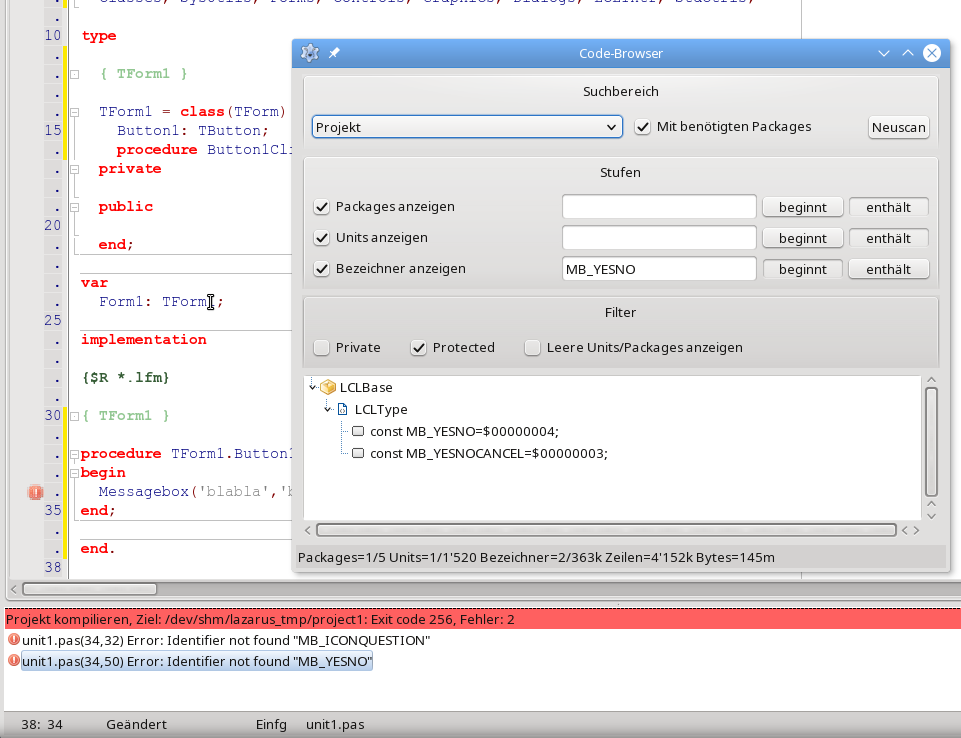Click the MB_ICONQUESTION error icon in messages
Image resolution: width=961 pixels, height=738 pixels.
coord(13,640)
